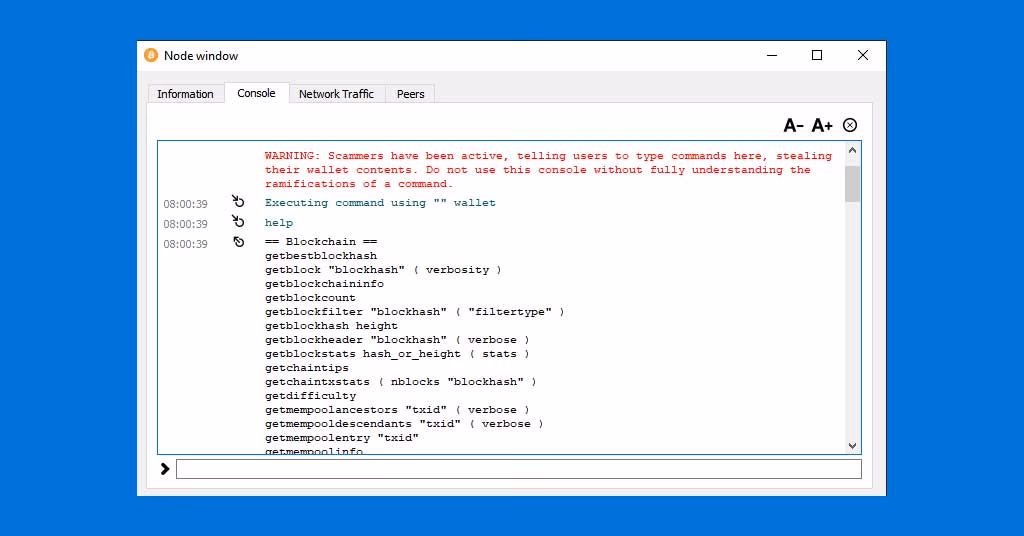Screen dimensions: 1024x536
Task: Open the Network Traffic tab
Action: [336, 94]
